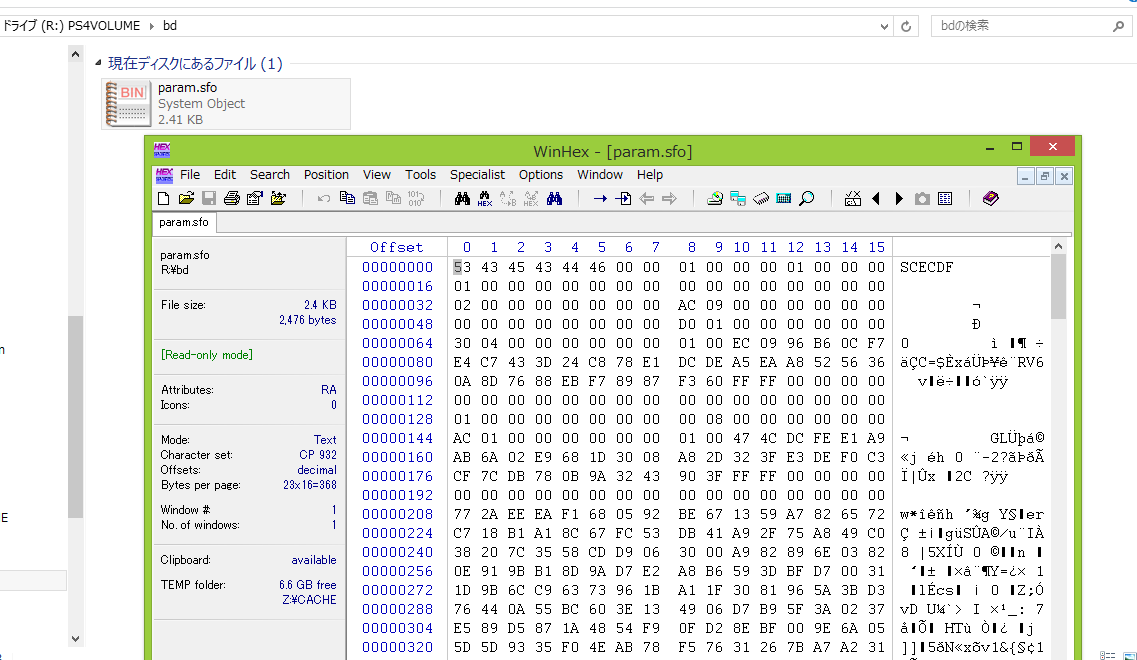
Task: Click the magnifying glass Analyze icon
Action: tap(806, 199)
